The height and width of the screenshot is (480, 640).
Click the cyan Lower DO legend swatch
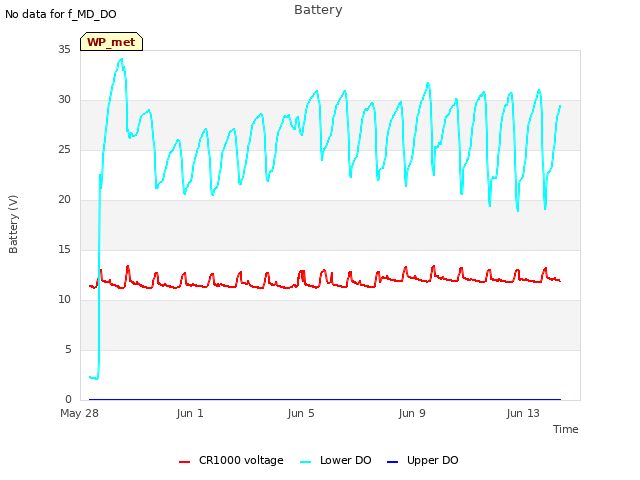[305, 462]
